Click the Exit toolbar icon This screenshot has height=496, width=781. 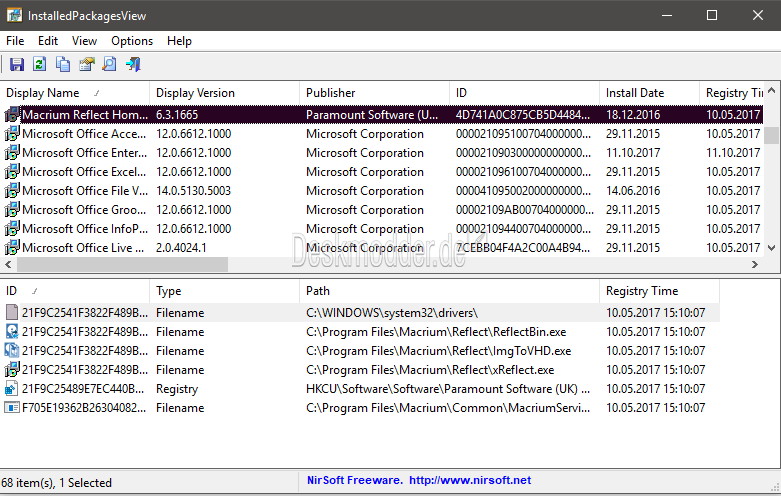point(133,64)
